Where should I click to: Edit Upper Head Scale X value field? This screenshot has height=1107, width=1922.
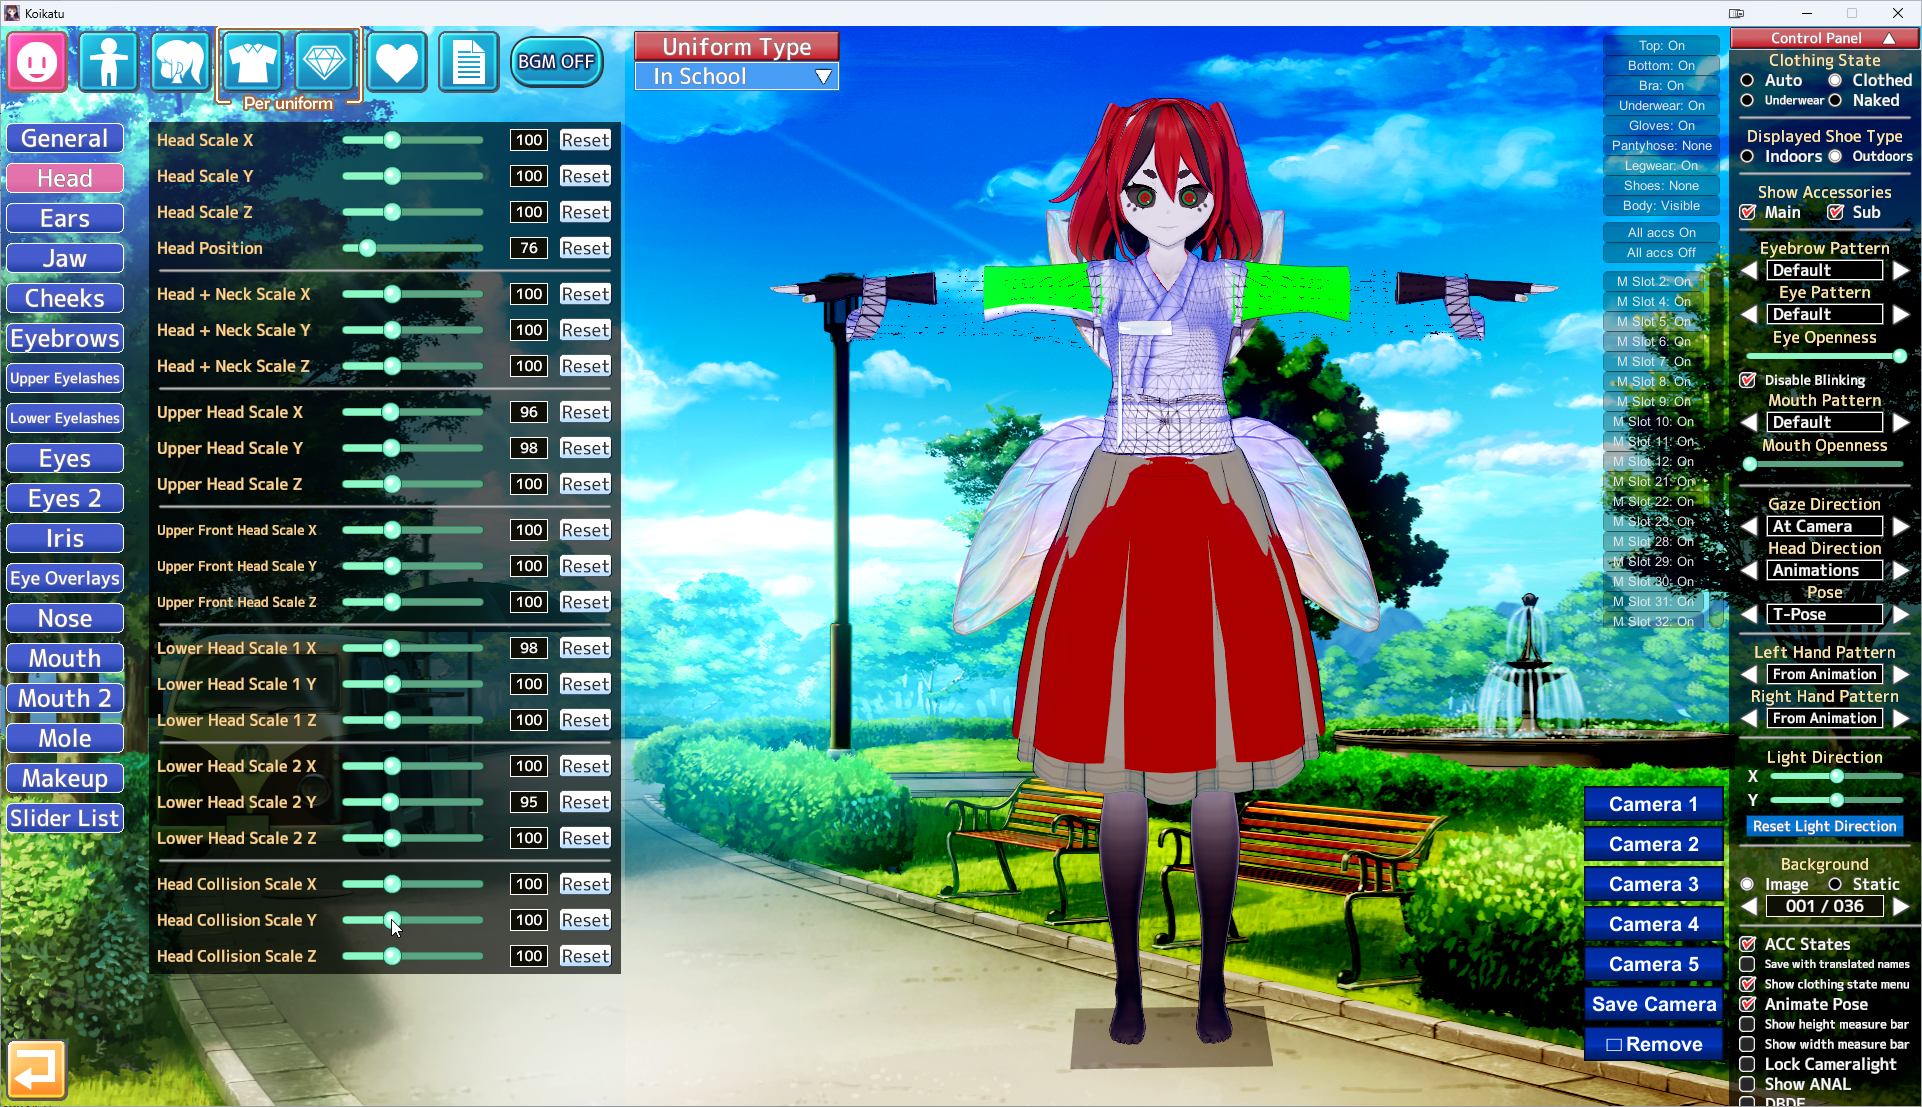click(529, 412)
